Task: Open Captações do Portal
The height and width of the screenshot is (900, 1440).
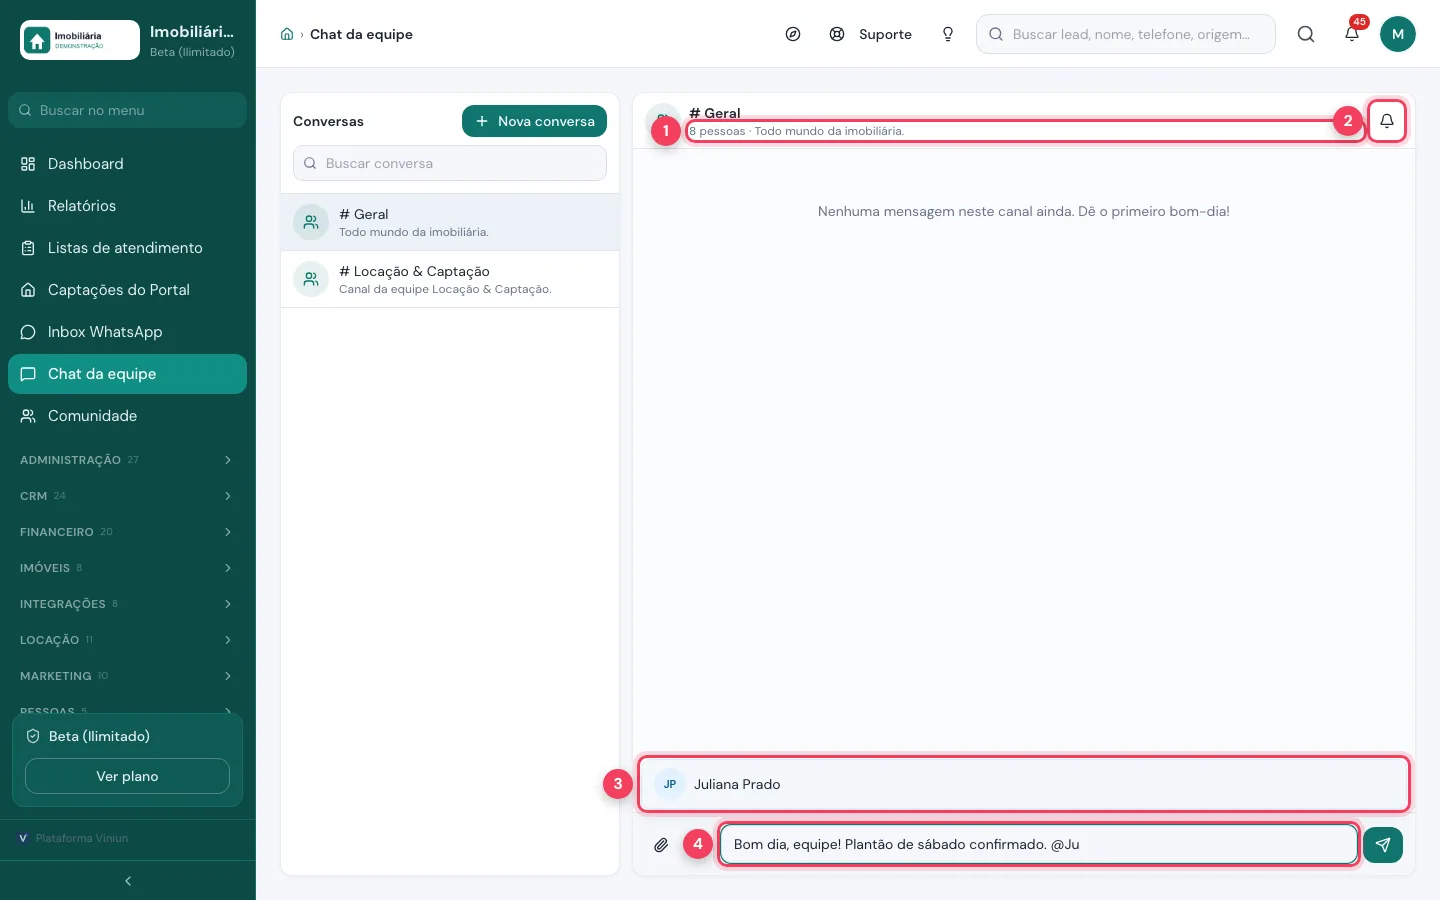Action: coord(127,290)
